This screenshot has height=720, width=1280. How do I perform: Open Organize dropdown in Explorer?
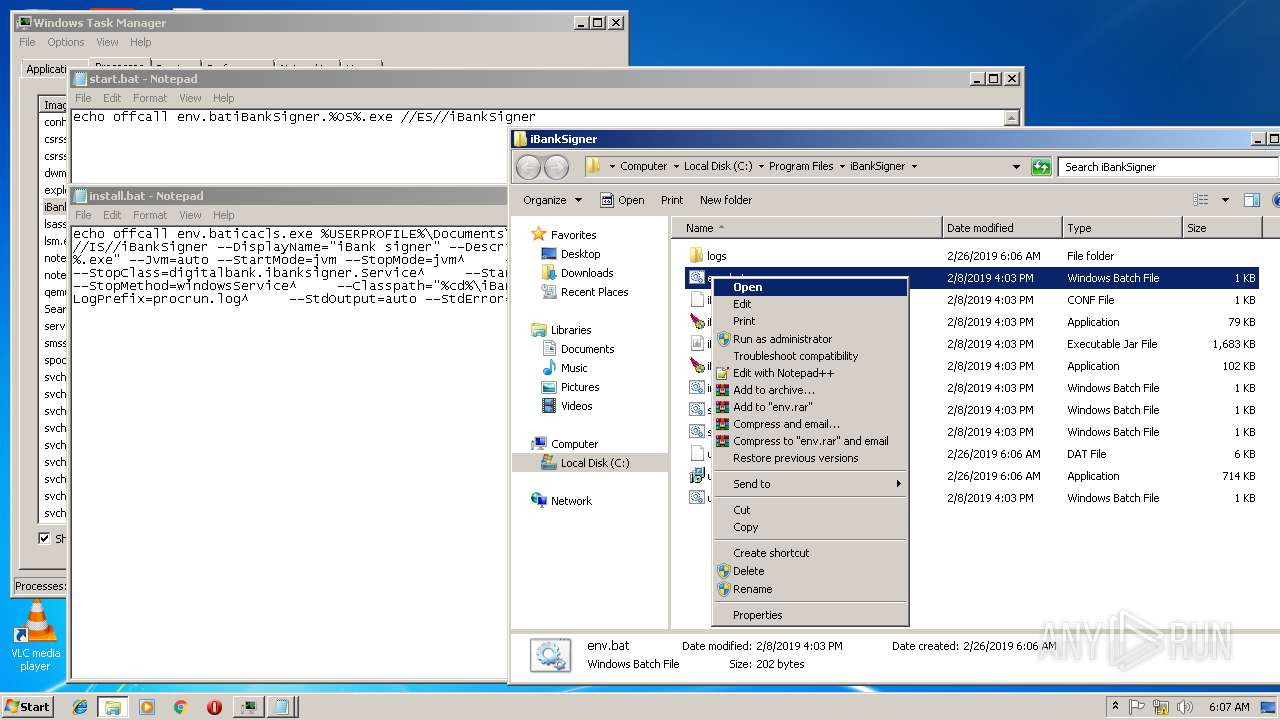tap(552, 200)
